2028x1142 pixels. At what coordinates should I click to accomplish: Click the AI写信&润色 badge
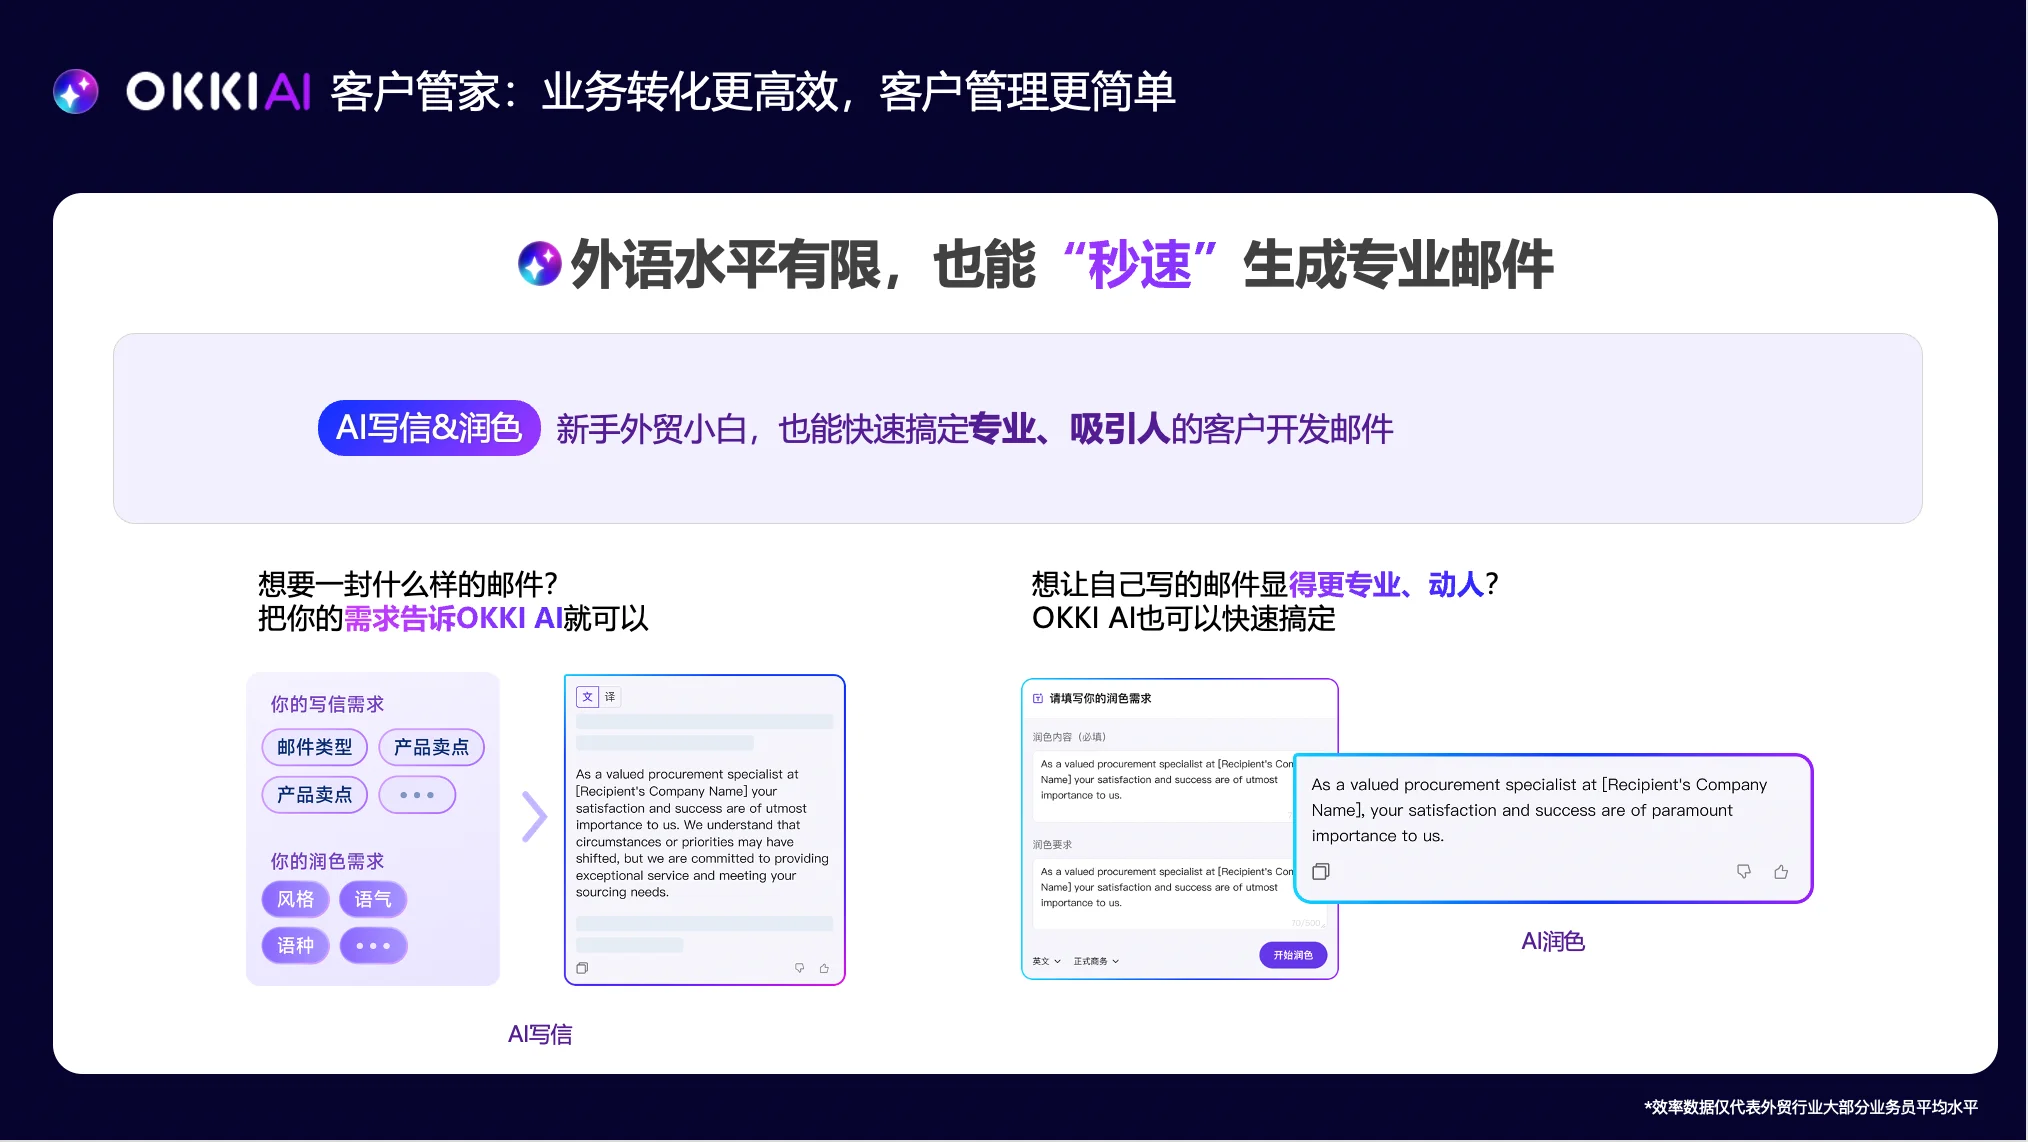point(427,428)
